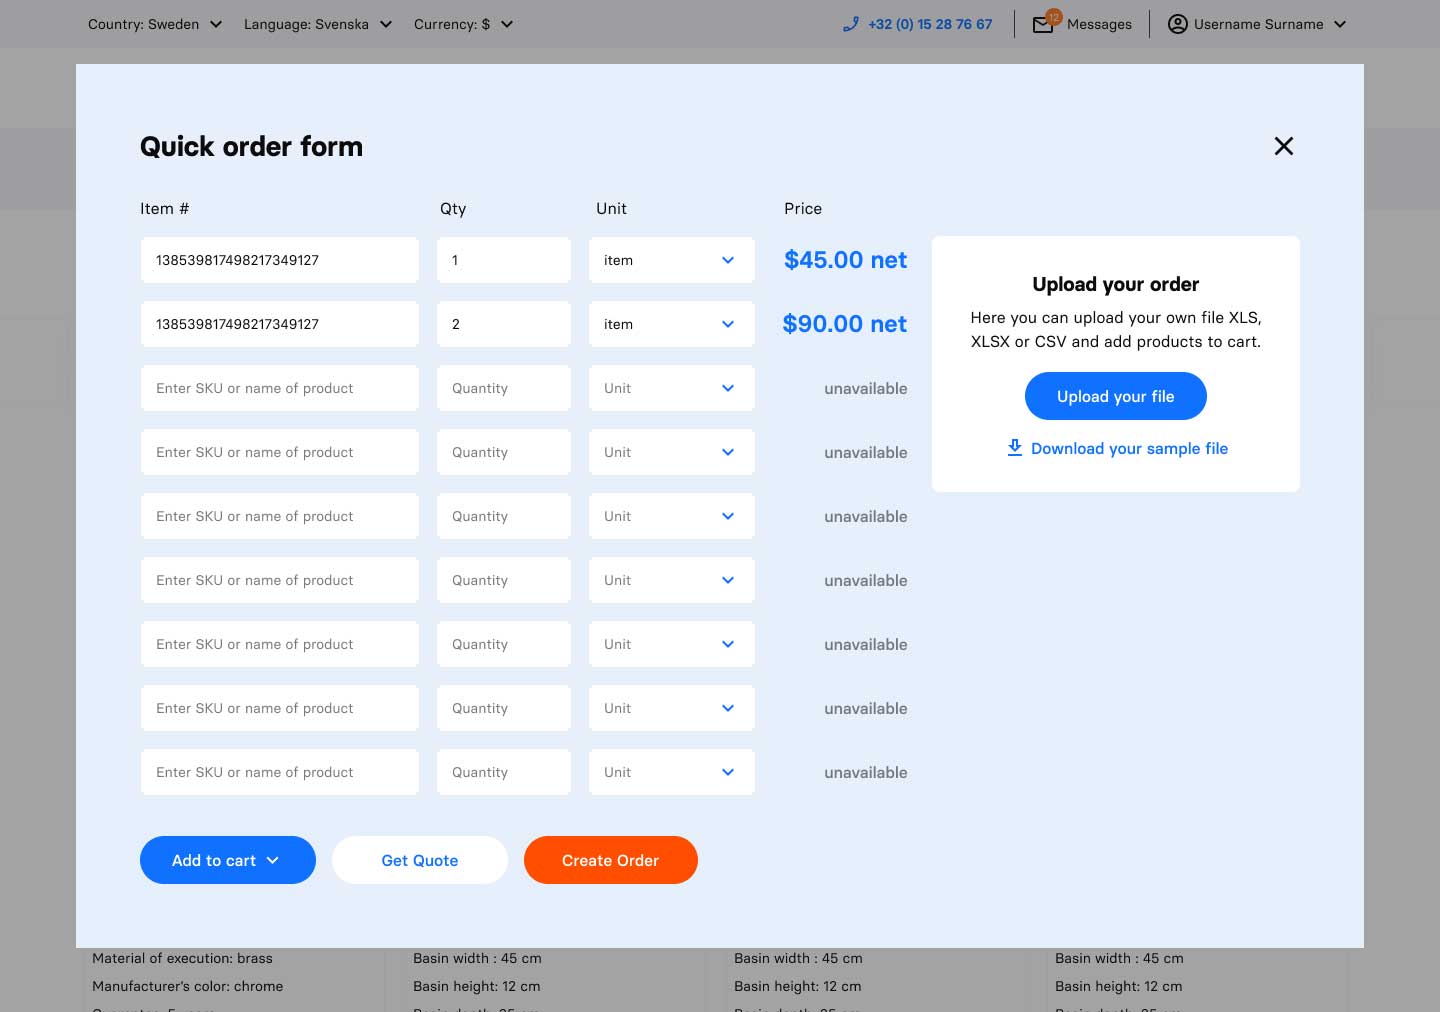
Task: Click the item number field in second row
Action: pyautogui.click(x=280, y=324)
